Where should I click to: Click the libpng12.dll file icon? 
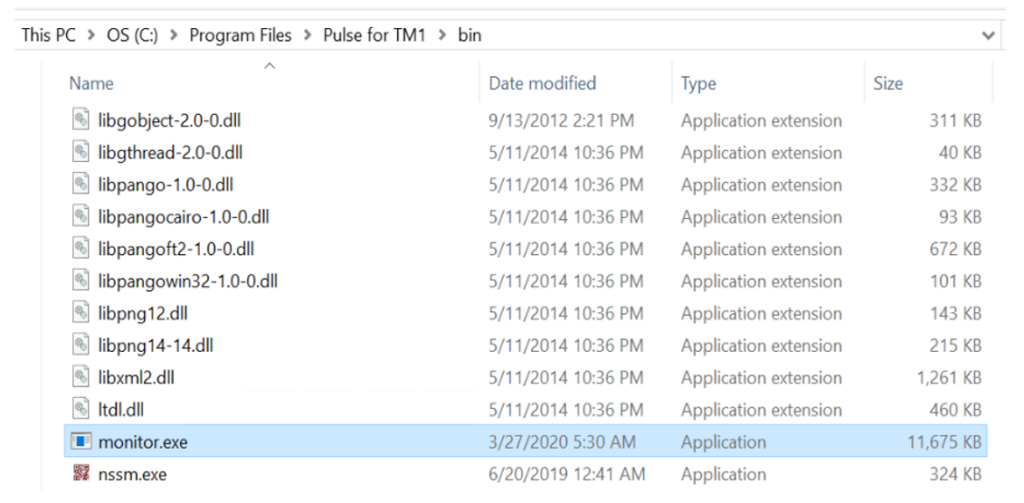pyautogui.click(x=81, y=314)
